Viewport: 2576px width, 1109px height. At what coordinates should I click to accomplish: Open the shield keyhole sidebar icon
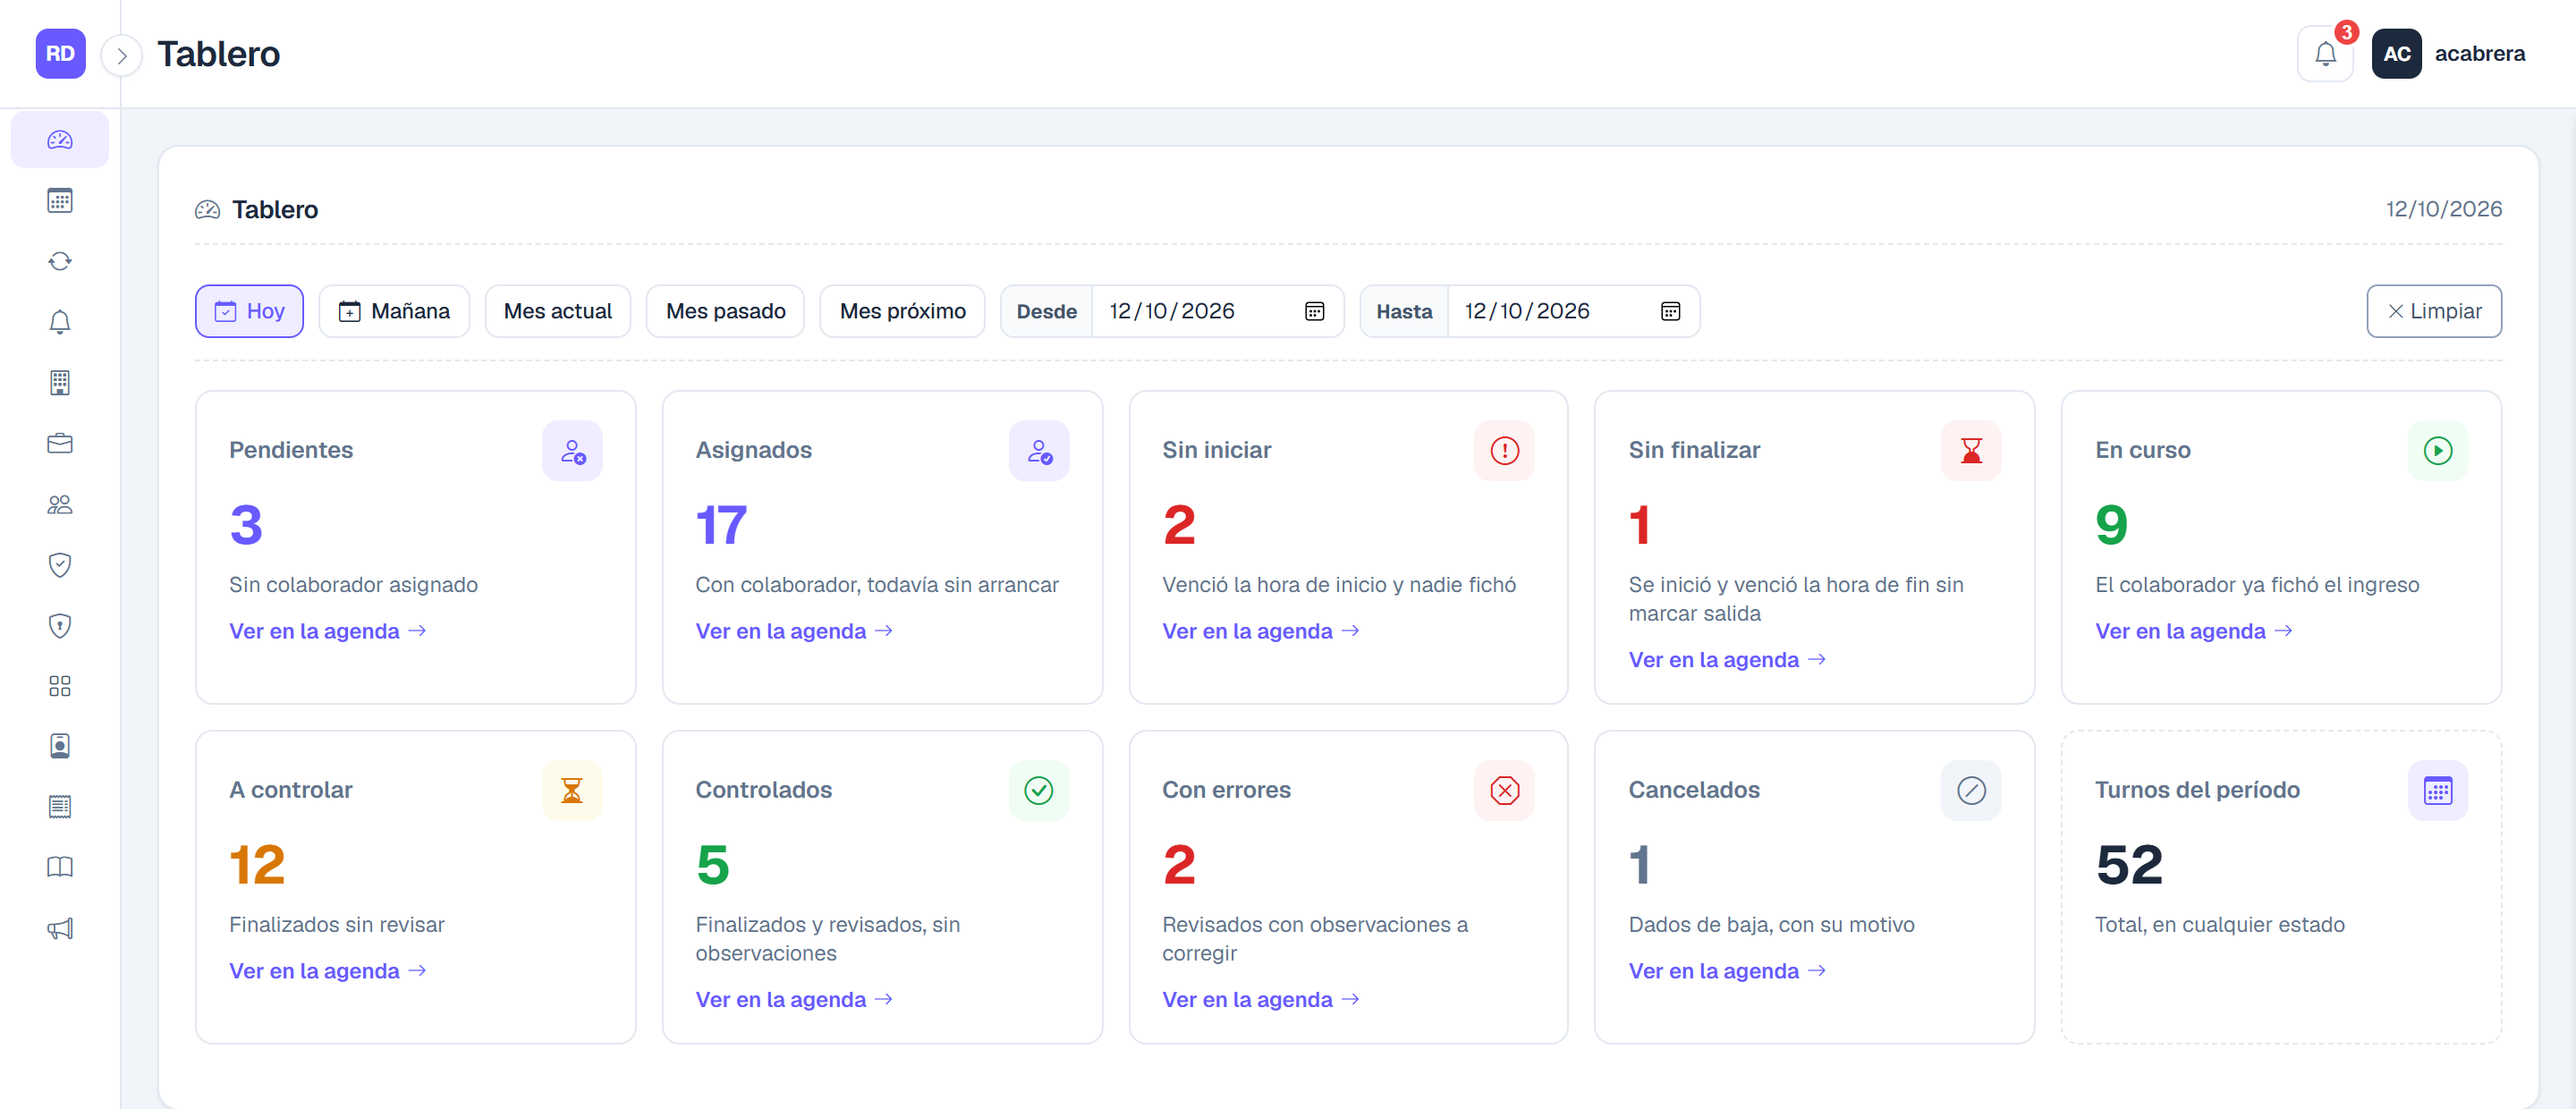60,625
